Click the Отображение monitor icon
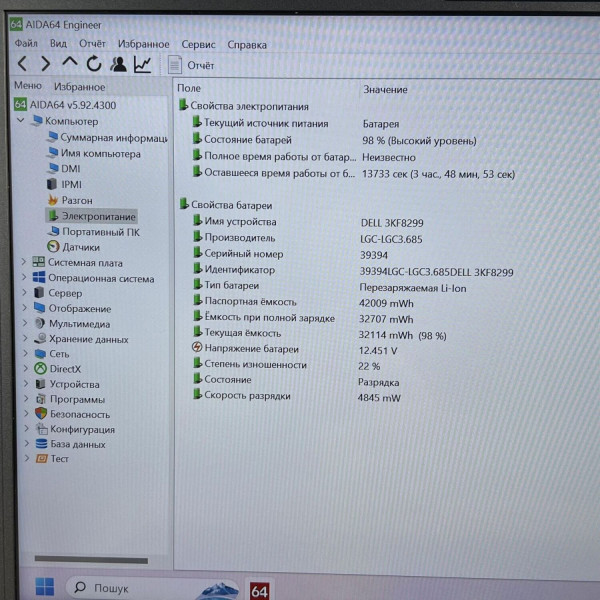The height and width of the screenshot is (600, 600). pyautogui.click(x=39, y=308)
